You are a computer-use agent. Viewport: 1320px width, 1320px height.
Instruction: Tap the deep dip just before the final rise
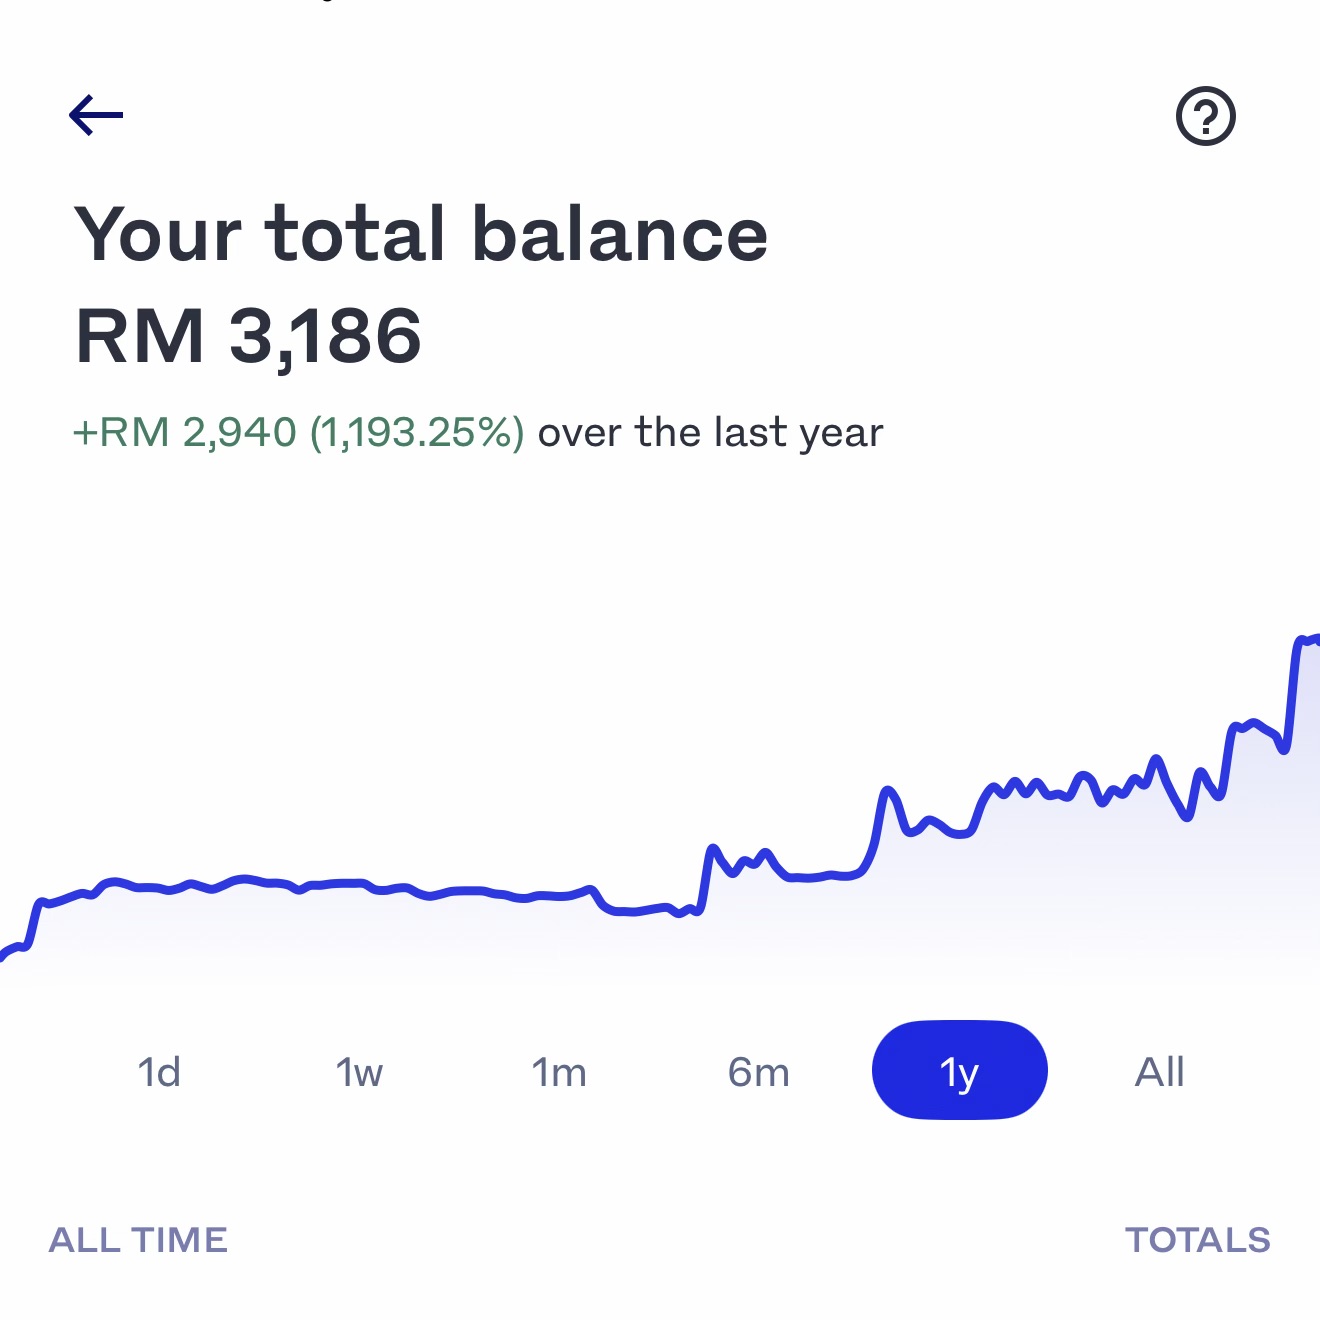1284,748
